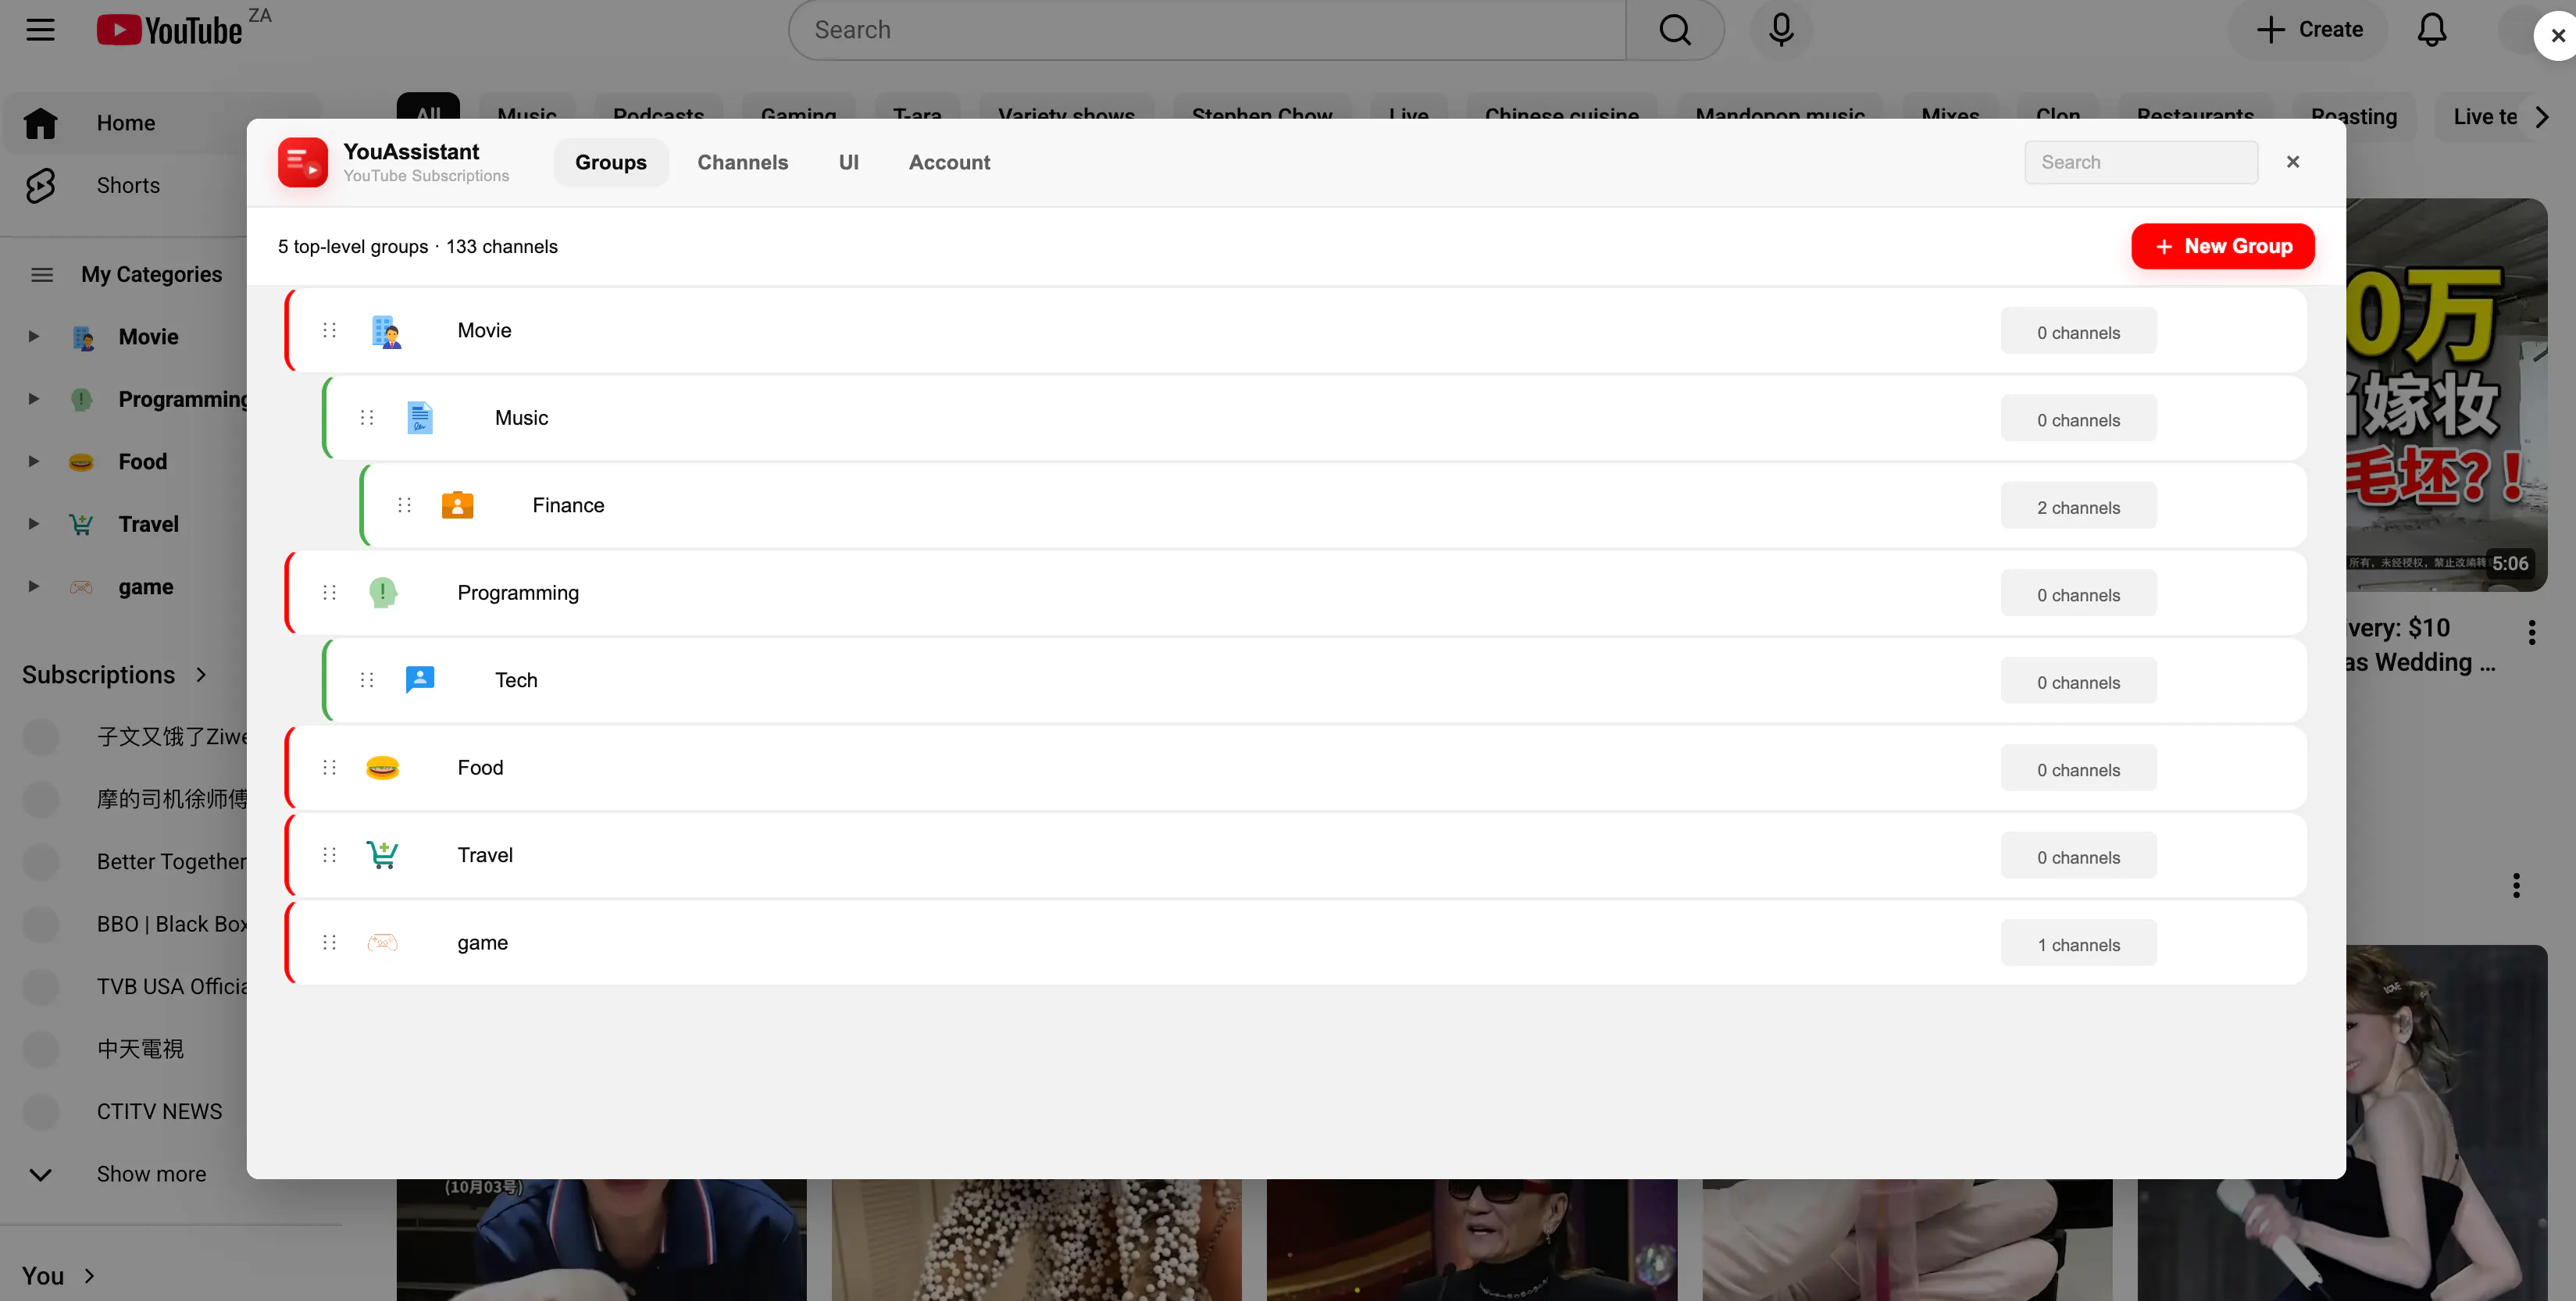Grab the drag handle of Movie row

330,331
